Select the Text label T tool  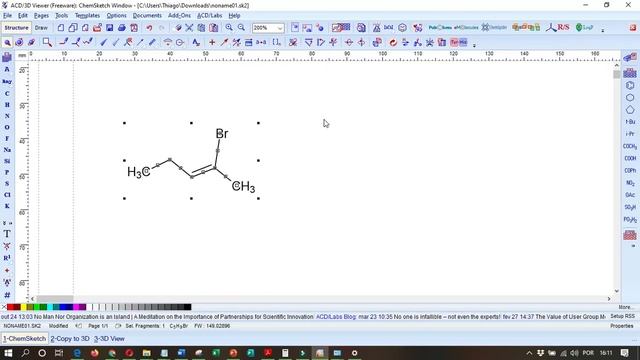tap(7, 234)
